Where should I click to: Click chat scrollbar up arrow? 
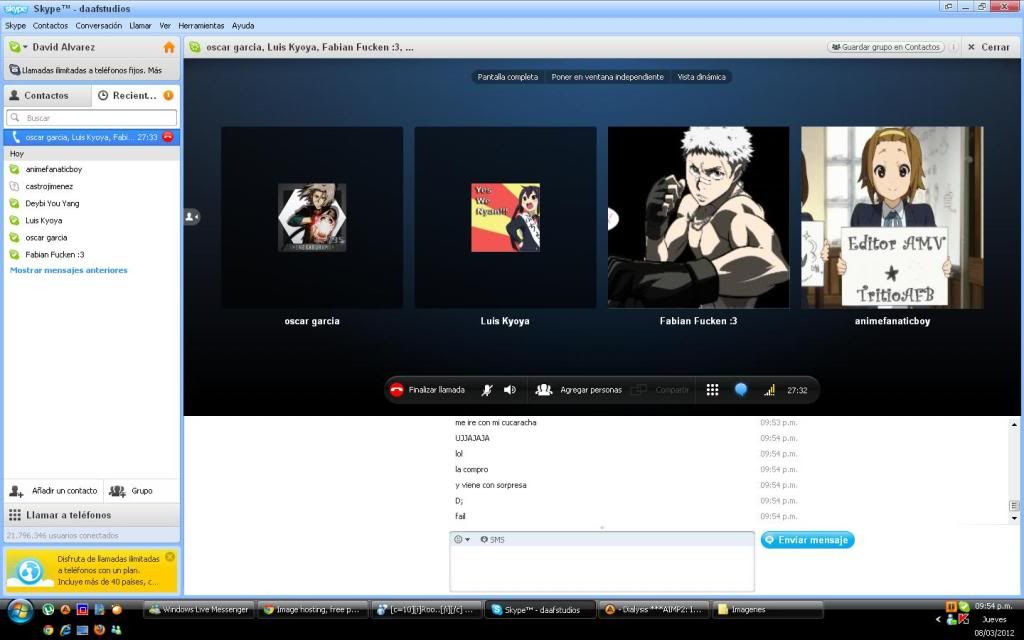[x=1014, y=424]
